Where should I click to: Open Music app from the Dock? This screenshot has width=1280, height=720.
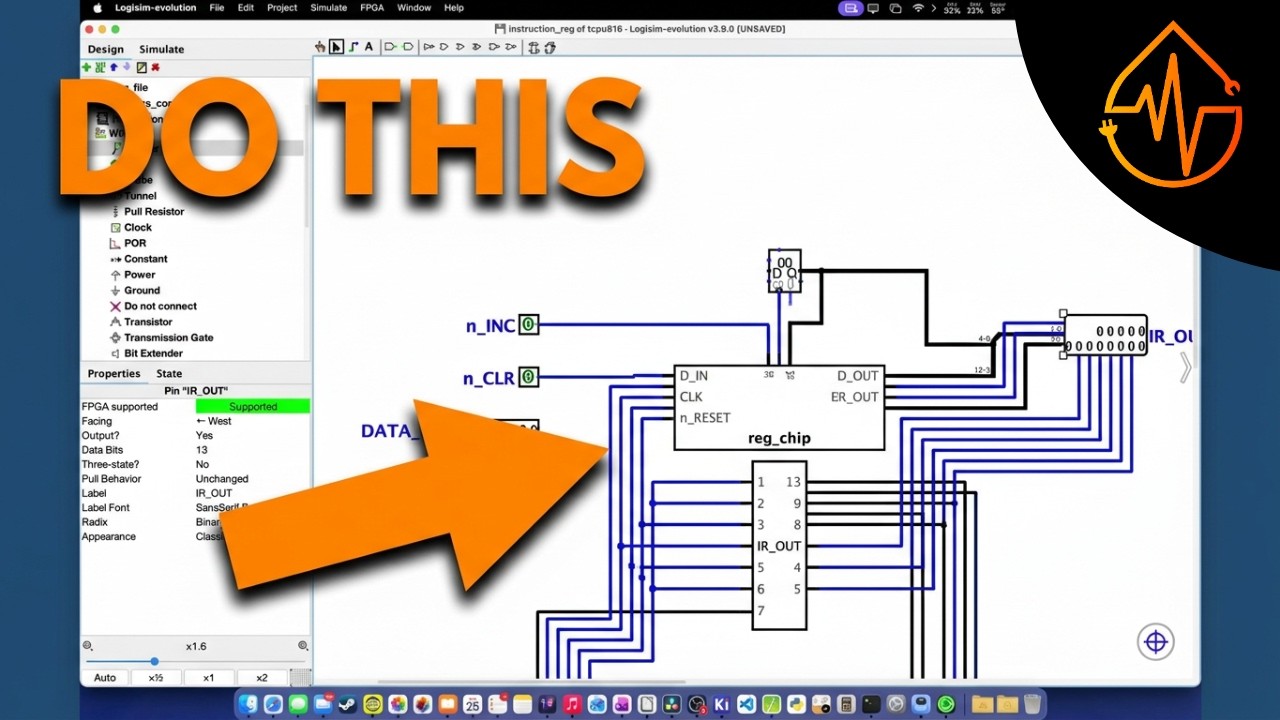click(x=572, y=704)
